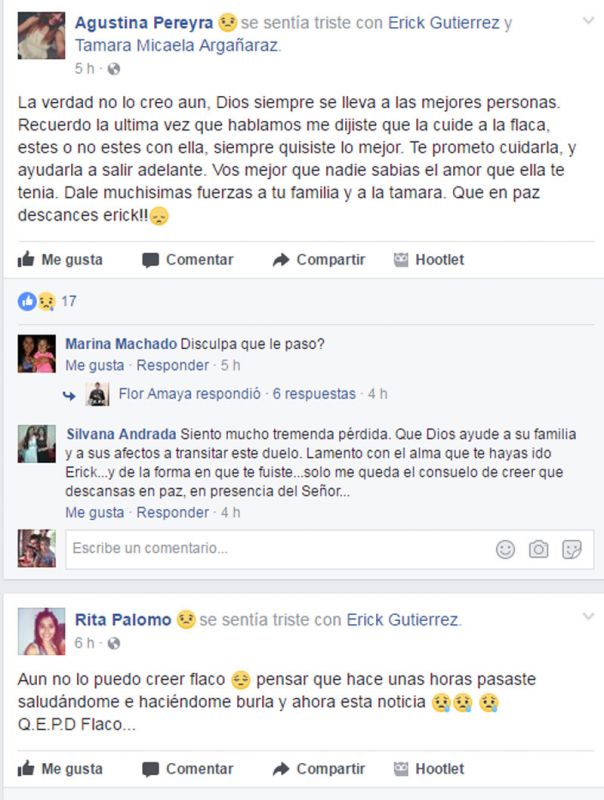This screenshot has width=604, height=800.
Task: Like Rita Palomo's post with Me gusta
Action: pos(60,769)
